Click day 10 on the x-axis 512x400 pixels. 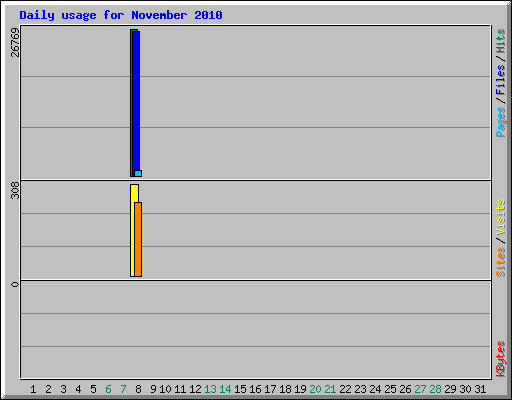(x=165, y=389)
